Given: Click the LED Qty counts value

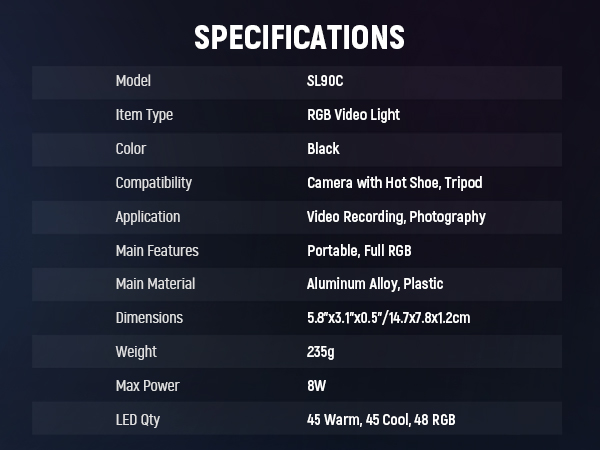Looking at the screenshot, I should pos(381,420).
